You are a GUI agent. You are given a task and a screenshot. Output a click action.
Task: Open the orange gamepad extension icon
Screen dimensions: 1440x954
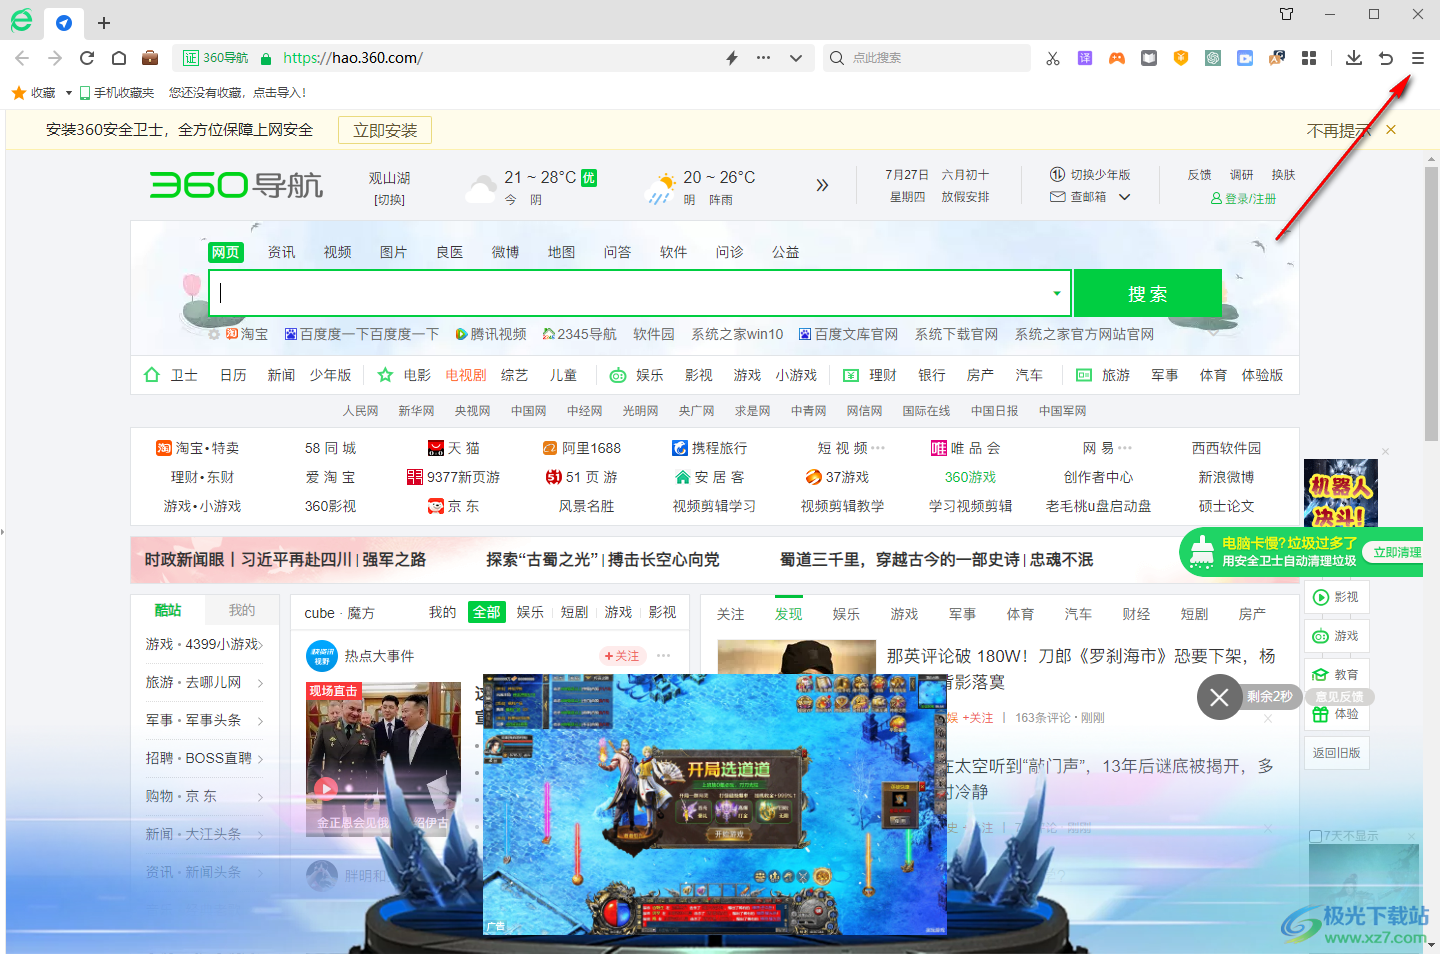coord(1117,58)
